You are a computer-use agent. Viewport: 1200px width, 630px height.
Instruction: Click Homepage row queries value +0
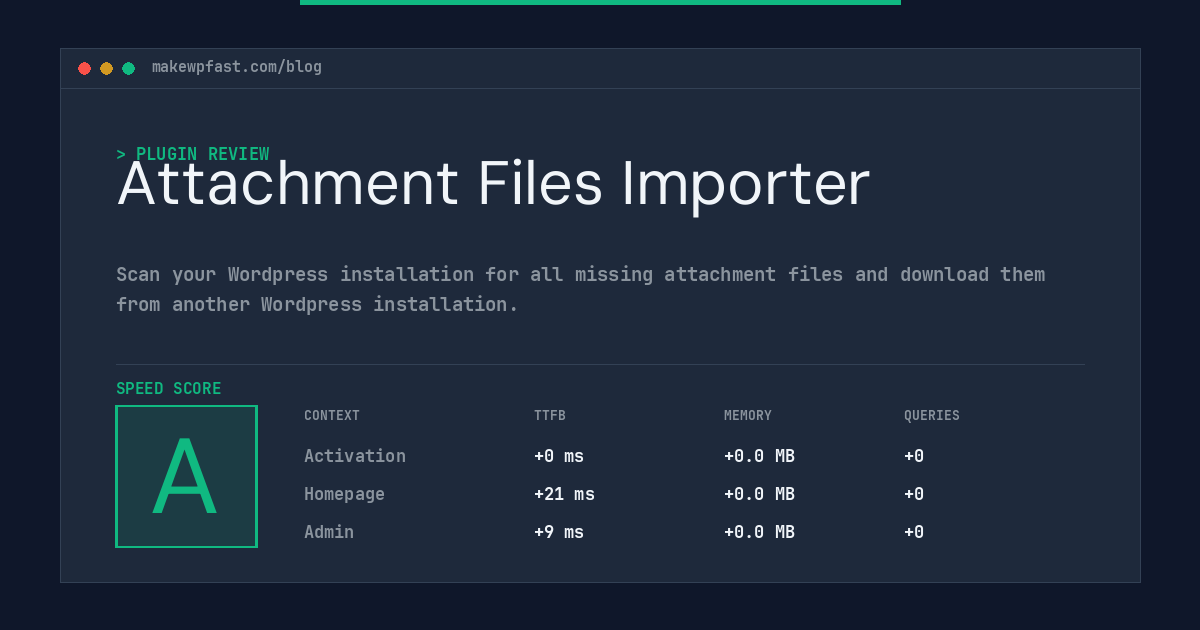tap(914, 494)
